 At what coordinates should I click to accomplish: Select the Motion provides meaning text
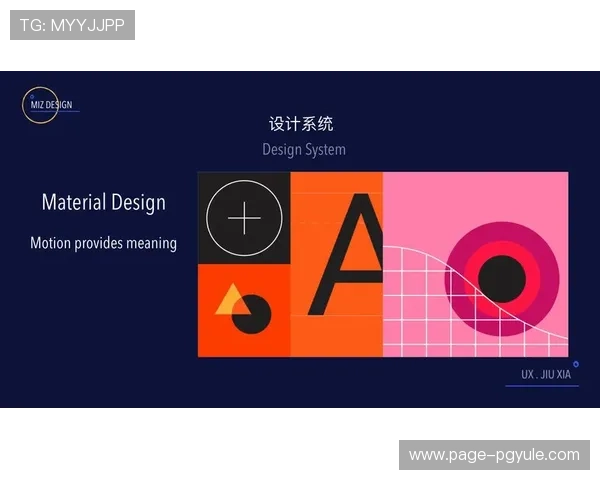point(103,243)
